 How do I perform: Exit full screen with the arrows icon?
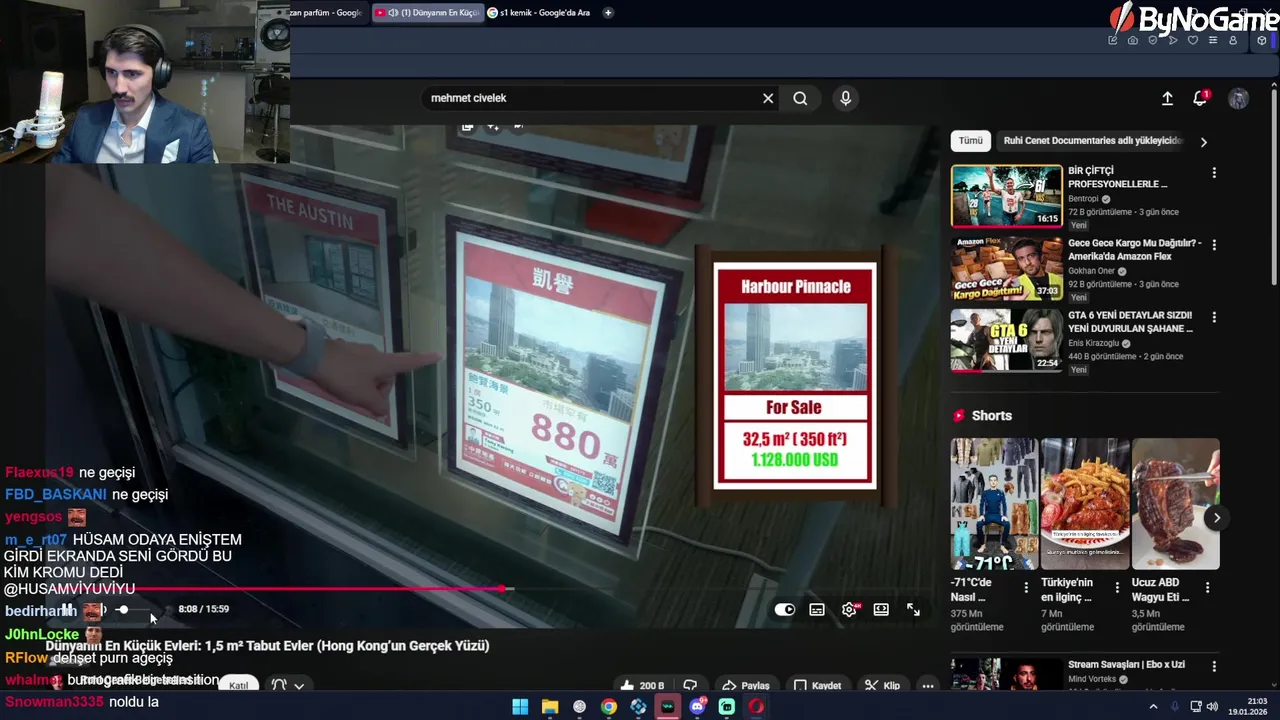tap(913, 610)
